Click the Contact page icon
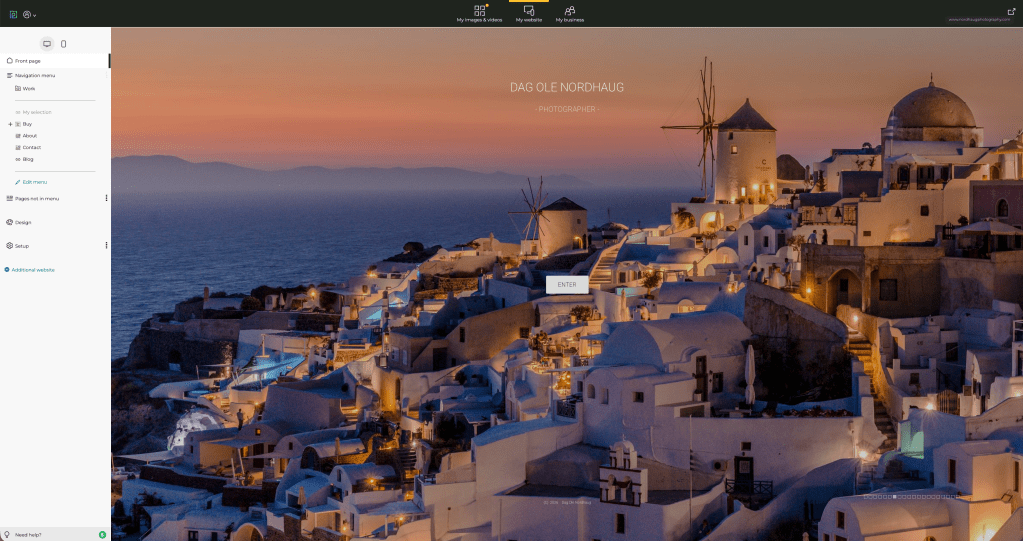 pos(18,147)
